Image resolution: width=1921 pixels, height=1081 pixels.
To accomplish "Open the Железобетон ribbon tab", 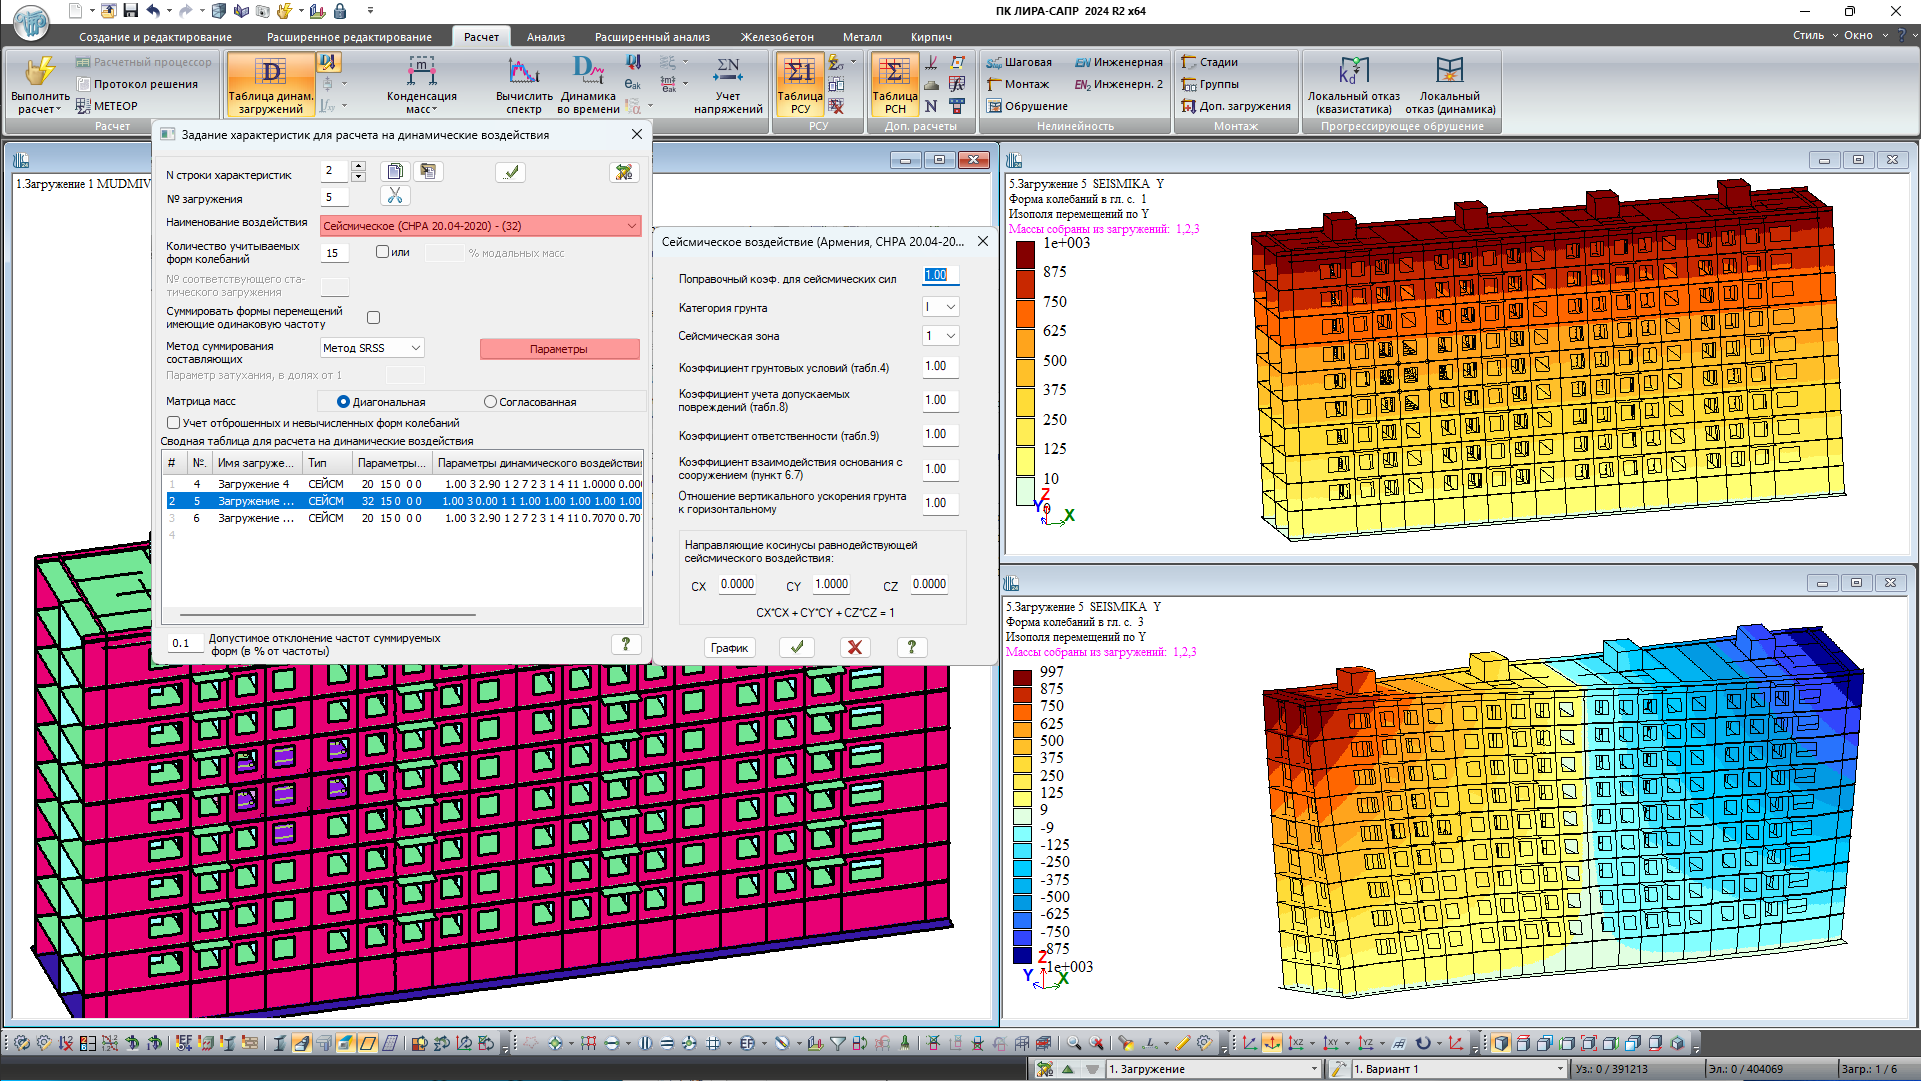I will [777, 37].
